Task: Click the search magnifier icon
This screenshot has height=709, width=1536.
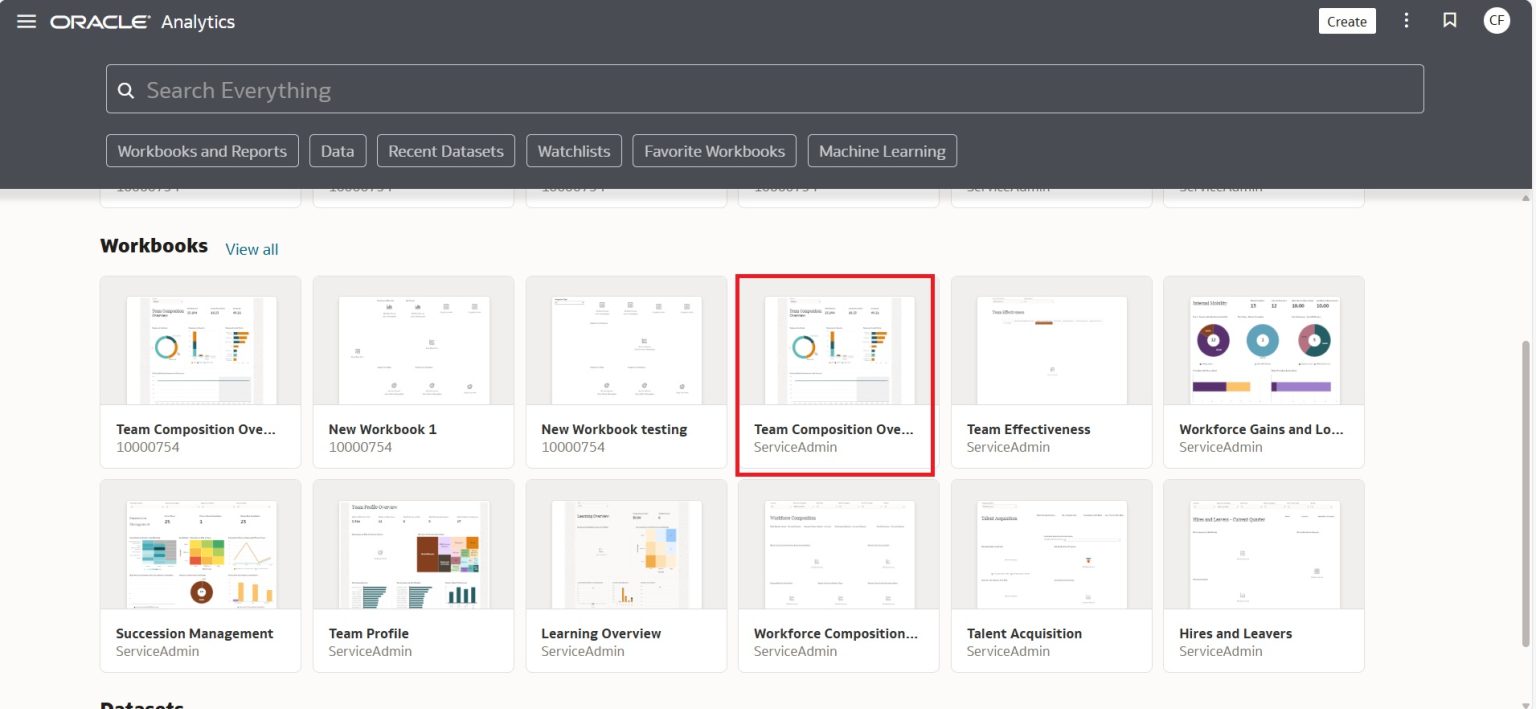Action: point(126,90)
